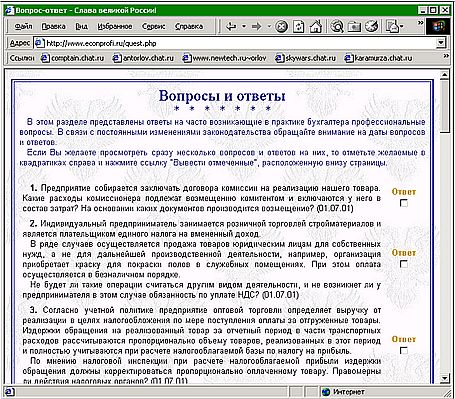Open the Файл menu
This screenshot has height=399, width=455.
[x=23, y=26]
